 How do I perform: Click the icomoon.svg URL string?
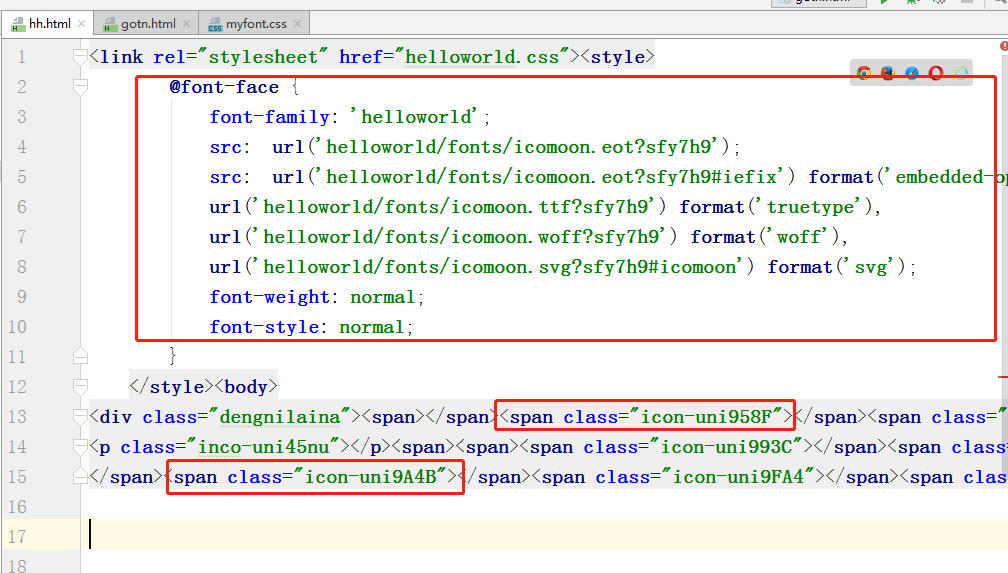tap(498, 267)
